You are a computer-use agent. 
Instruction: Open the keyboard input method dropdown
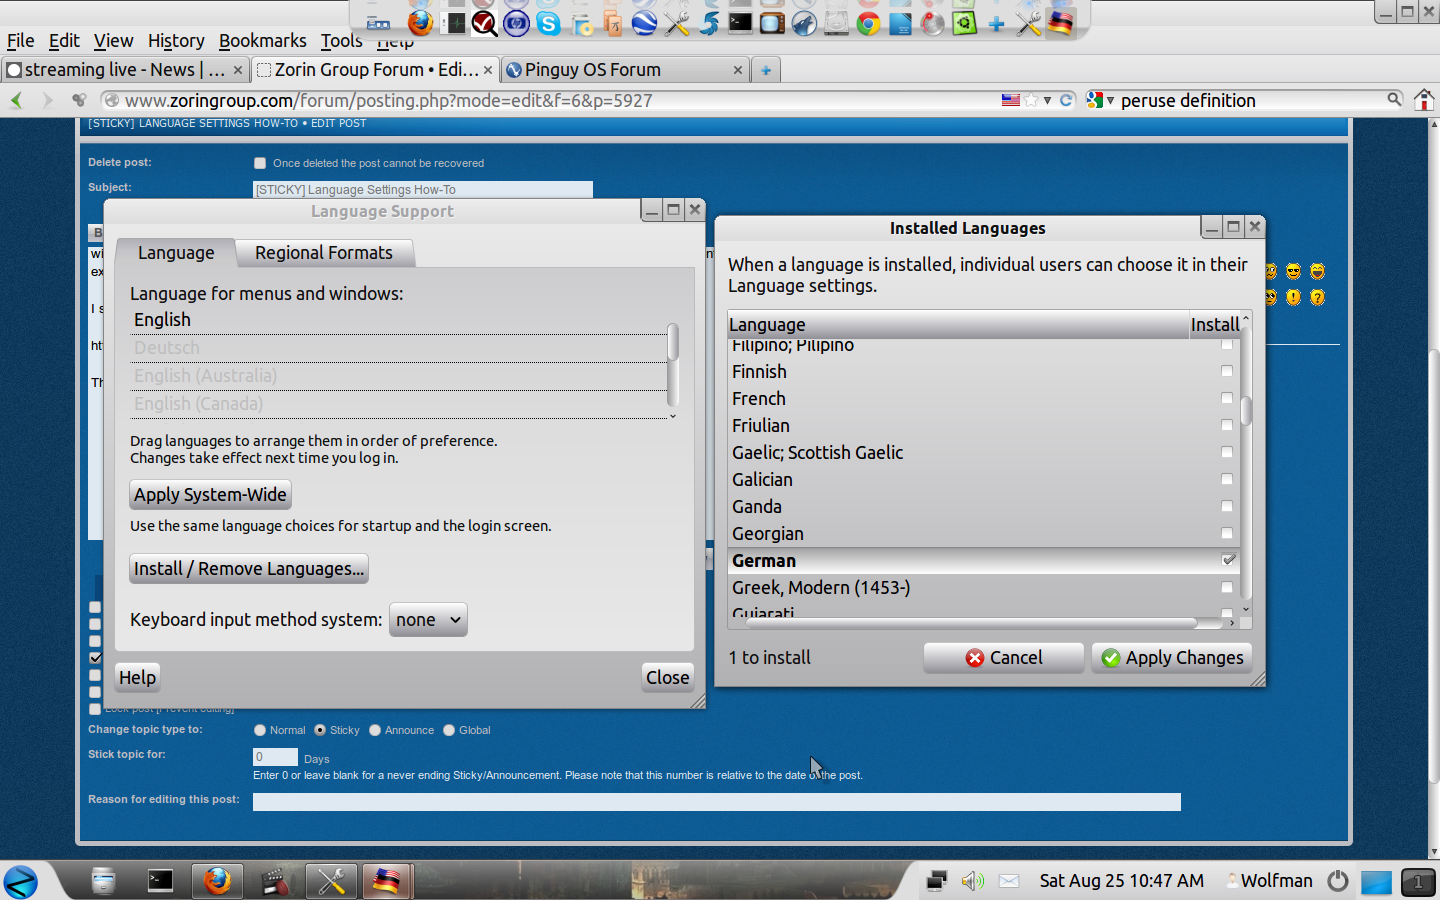pyautogui.click(x=428, y=620)
